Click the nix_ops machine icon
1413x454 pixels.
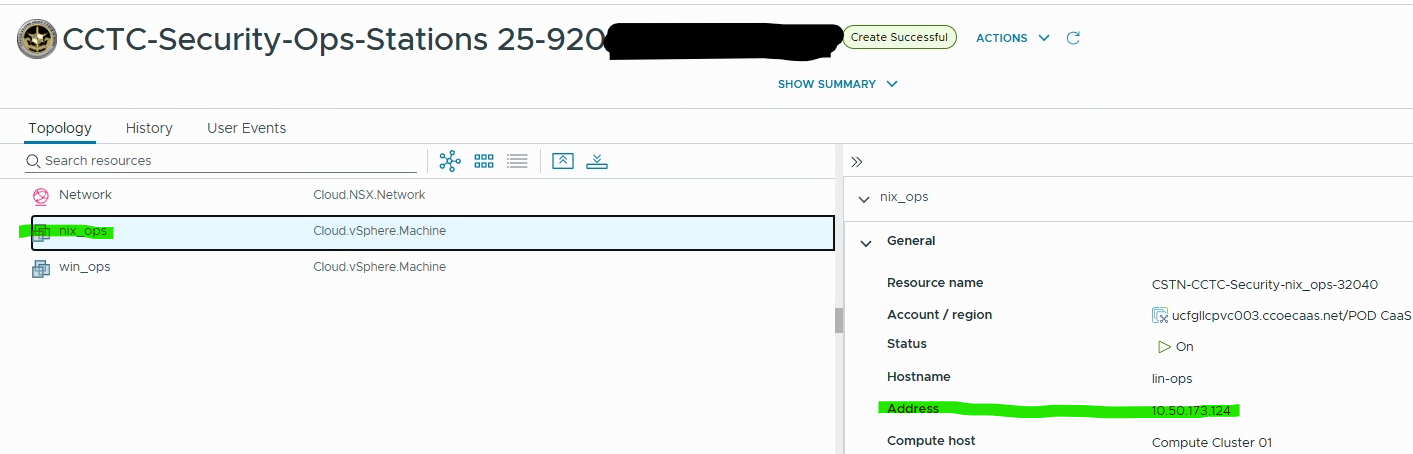(41, 232)
